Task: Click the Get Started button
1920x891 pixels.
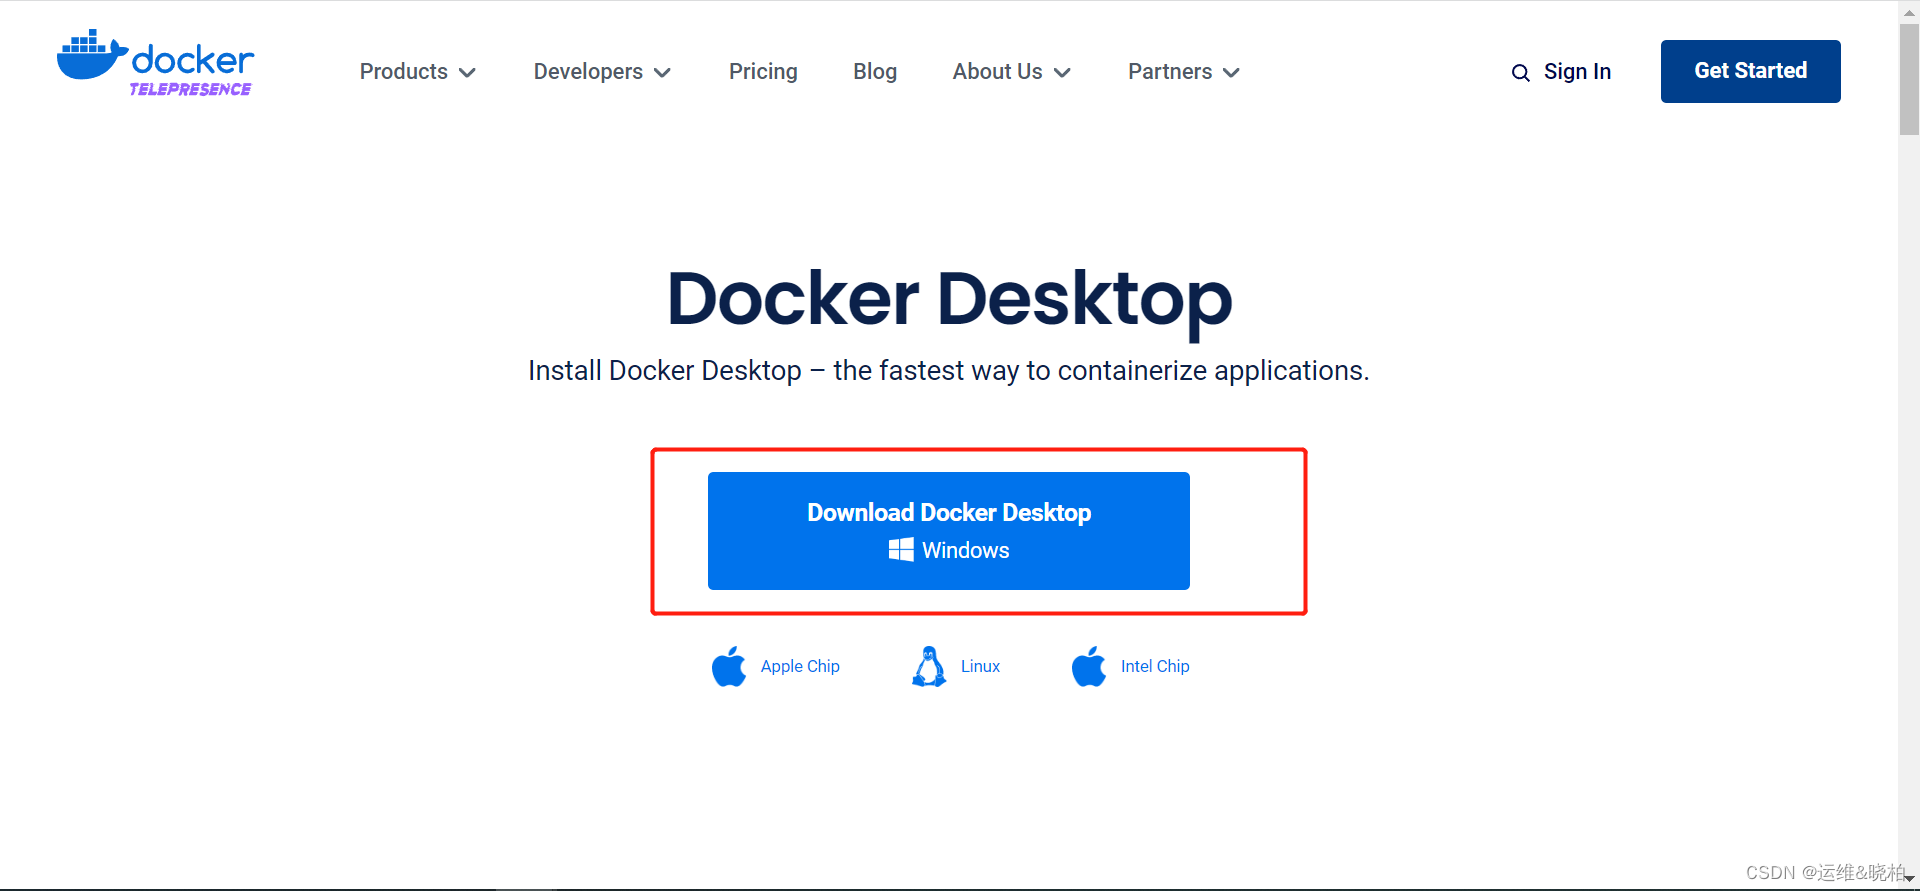Action: click(1750, 71)
